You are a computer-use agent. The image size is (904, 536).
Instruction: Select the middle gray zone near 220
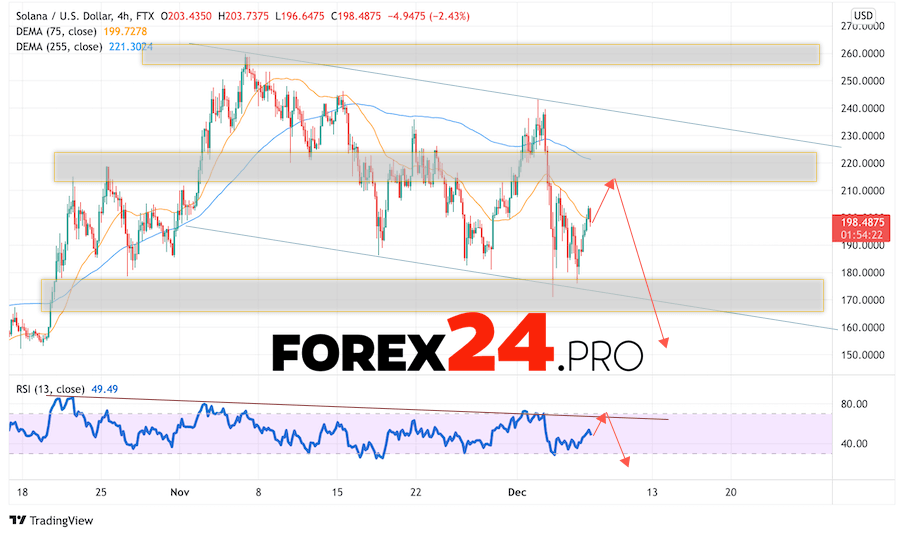pyautogui.click(x=435, y=166)
